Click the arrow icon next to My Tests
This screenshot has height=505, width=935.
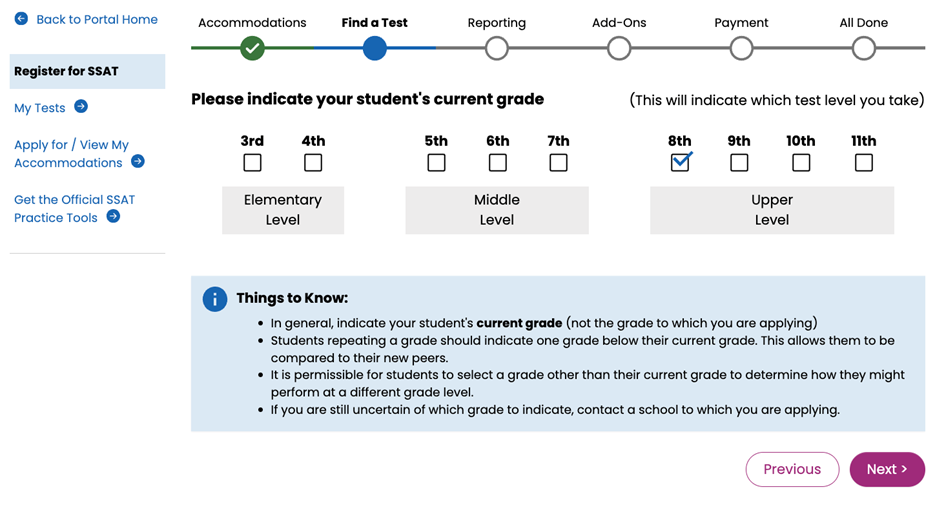tap(81, 107)
